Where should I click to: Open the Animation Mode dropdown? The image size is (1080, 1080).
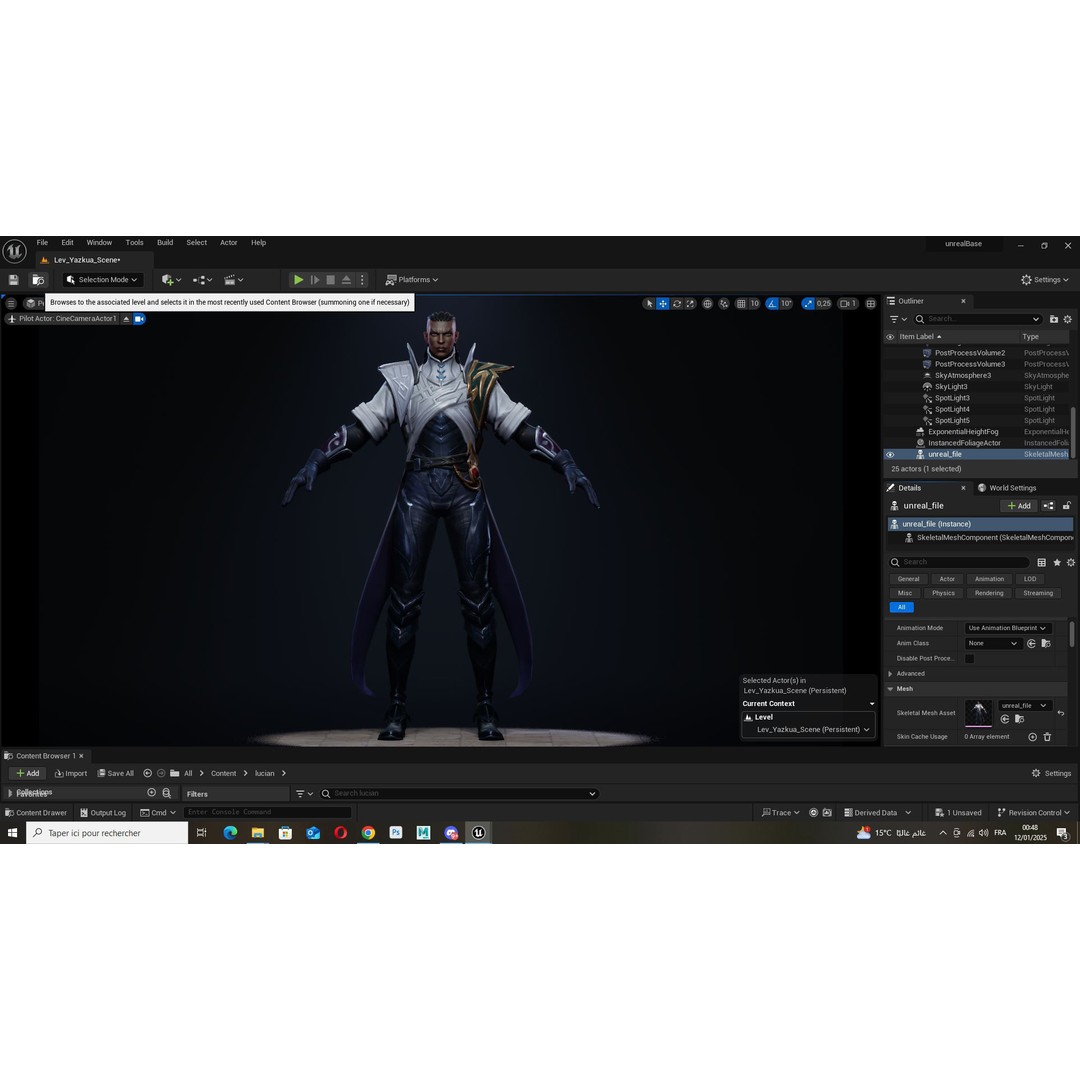coord(1008,628)
